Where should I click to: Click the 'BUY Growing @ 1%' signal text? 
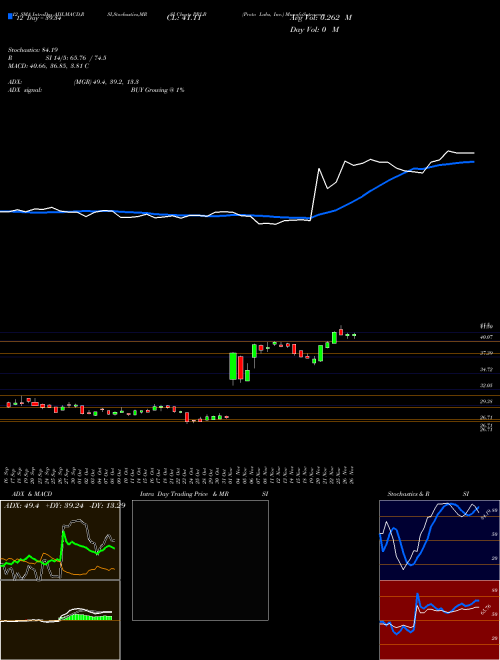tap(157, 90)
